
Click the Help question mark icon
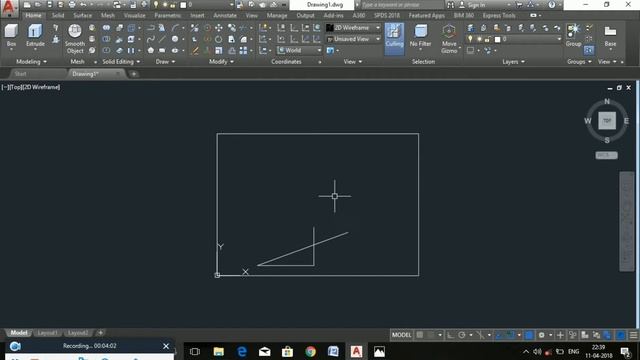[x=551, y=5]
